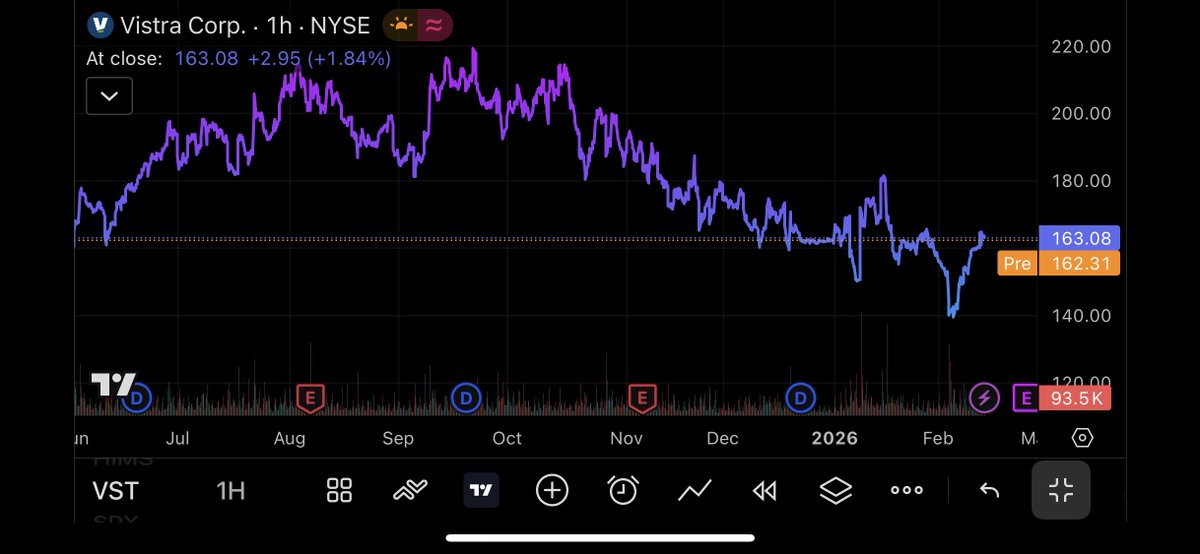Viewport: 1200px width, 554px height.
Task: Open the object tree layers icon
Action: click(x=836, y=490)
